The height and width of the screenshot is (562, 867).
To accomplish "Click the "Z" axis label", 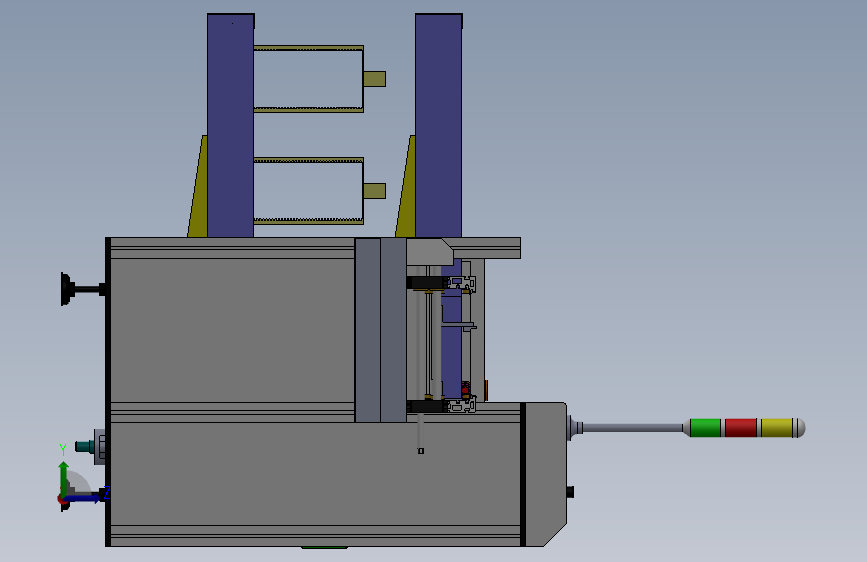I will (x=107, y=492).
